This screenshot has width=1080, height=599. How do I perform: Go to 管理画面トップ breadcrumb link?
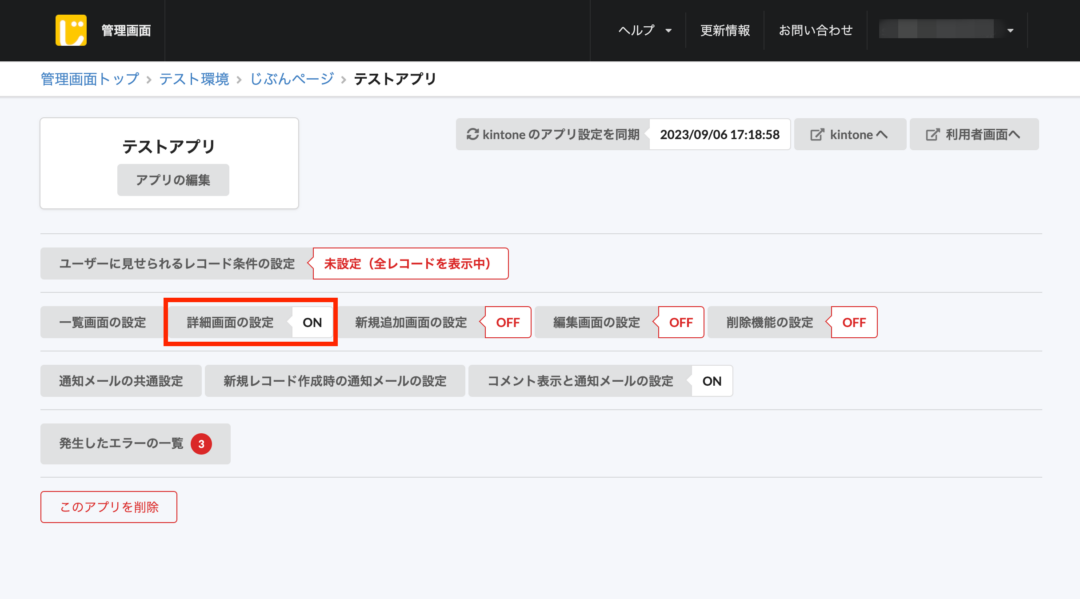pyautogui.click(x=90, y=79)
